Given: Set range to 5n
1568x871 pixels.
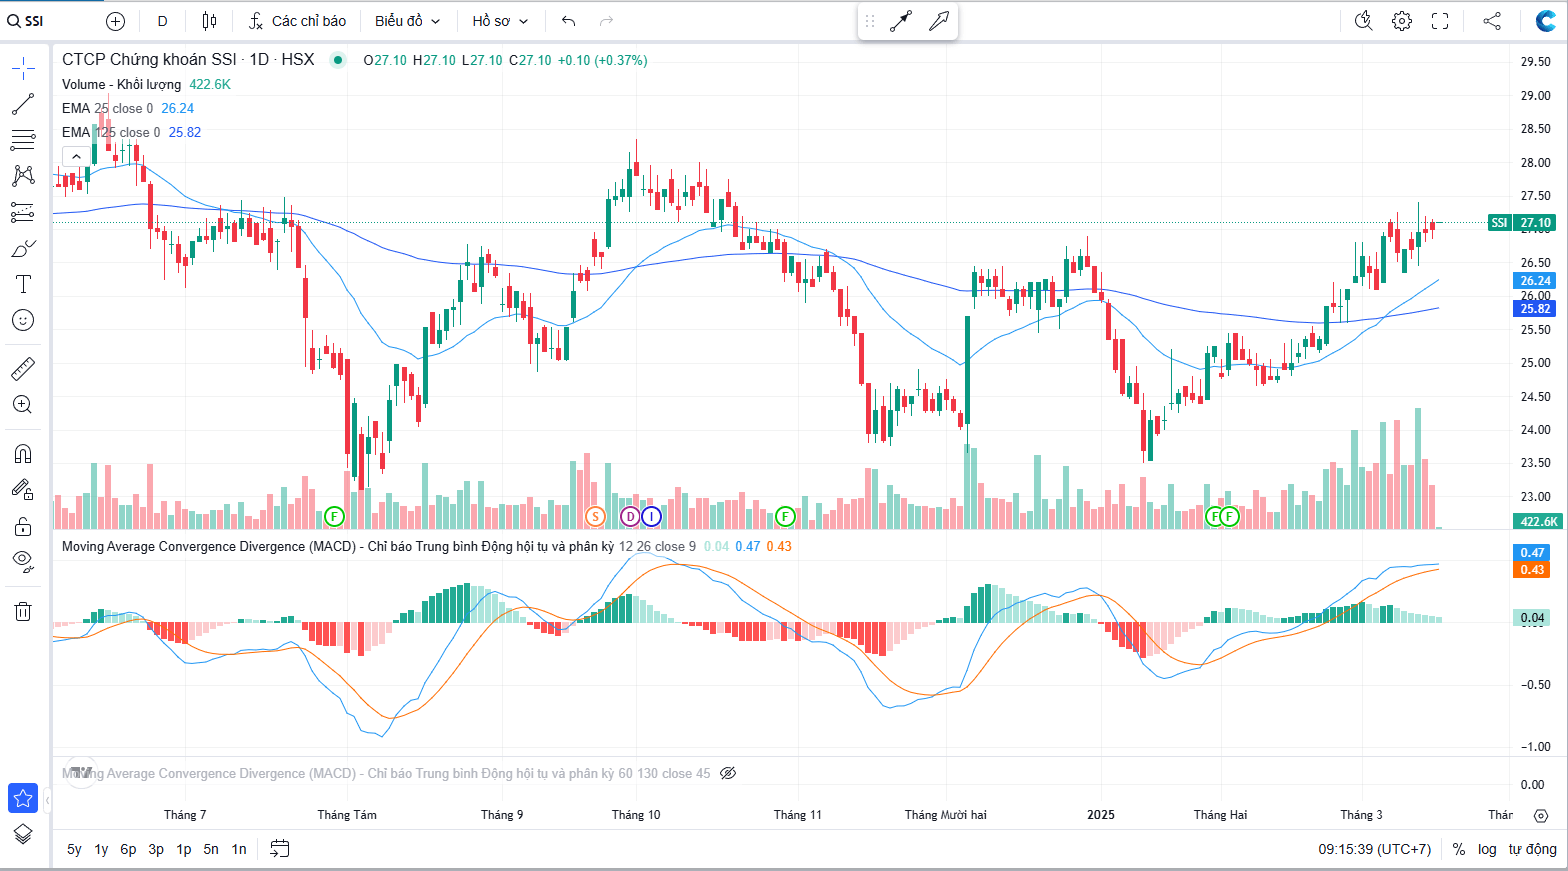Looking at the screenshot, I should point(211,849).
